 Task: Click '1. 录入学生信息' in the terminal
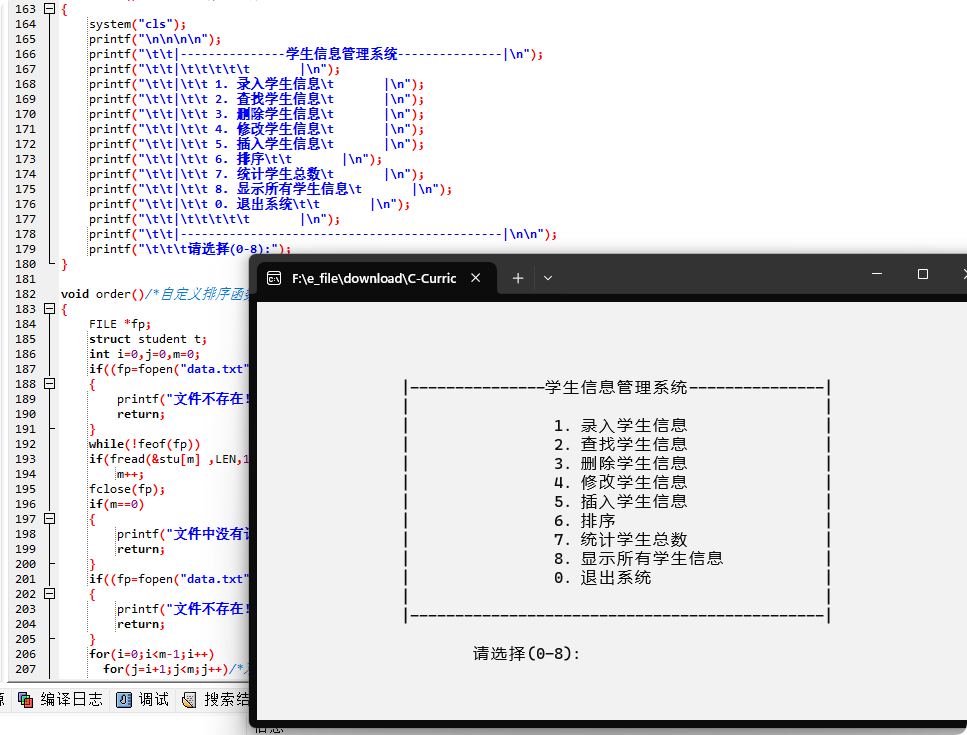point(620,425)
